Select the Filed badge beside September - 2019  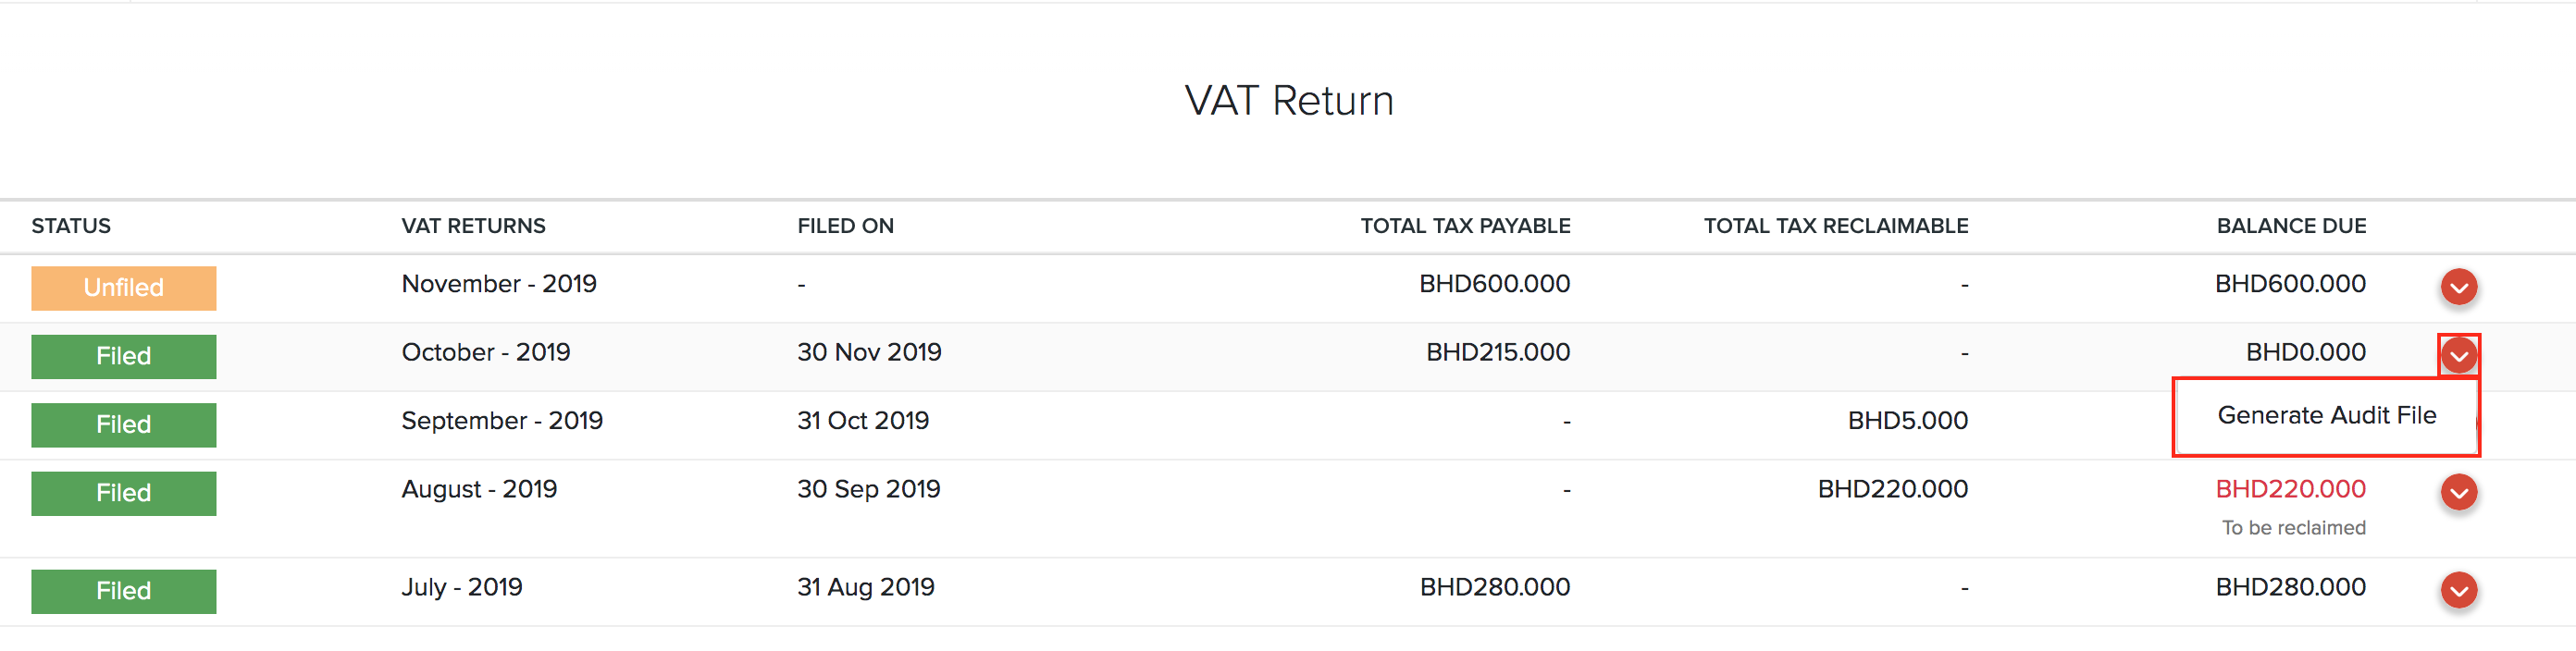click(x=123, y=424)
